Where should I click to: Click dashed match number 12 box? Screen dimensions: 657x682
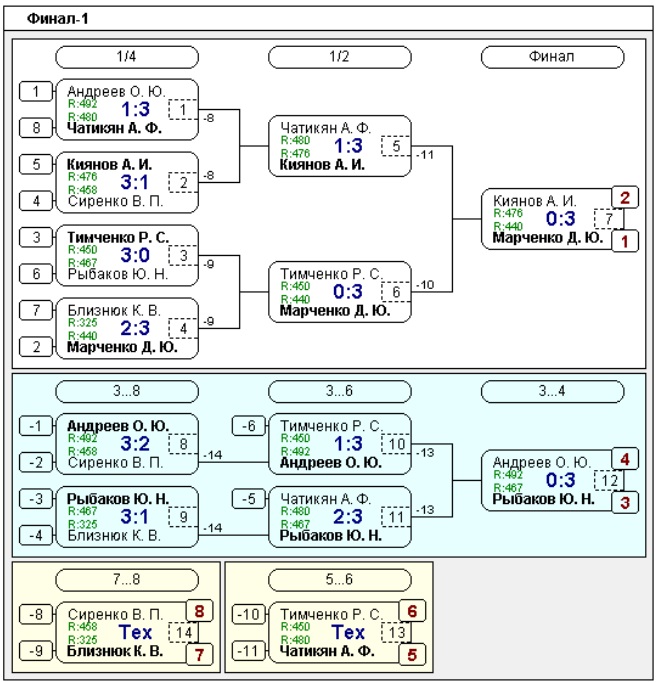[608, 481]
